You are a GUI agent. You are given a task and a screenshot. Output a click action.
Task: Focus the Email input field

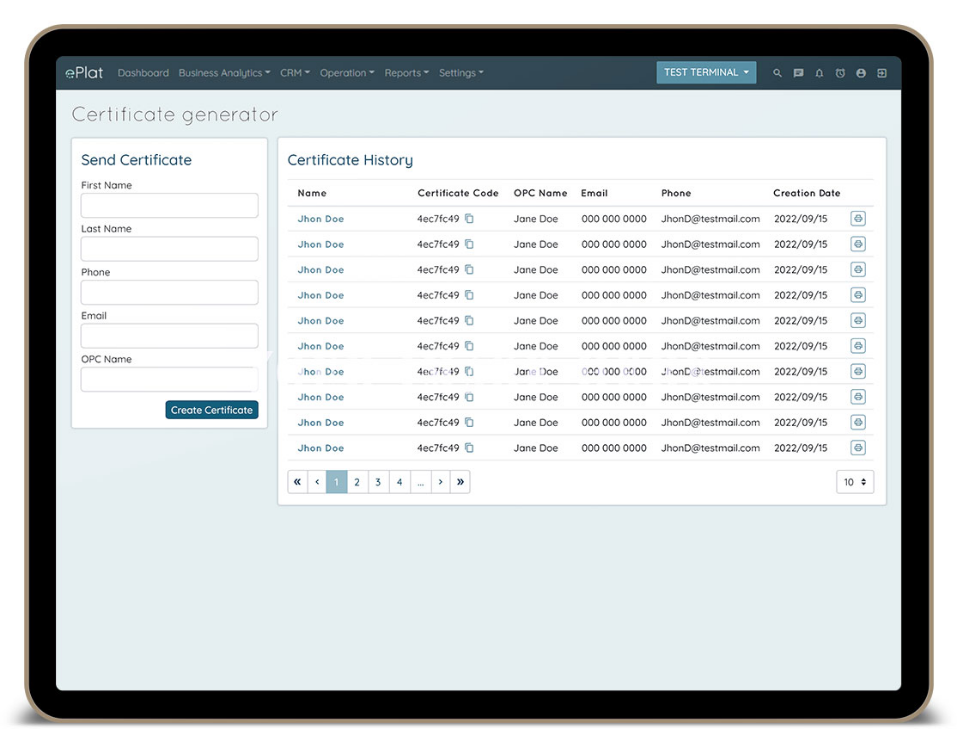[170, 336]
